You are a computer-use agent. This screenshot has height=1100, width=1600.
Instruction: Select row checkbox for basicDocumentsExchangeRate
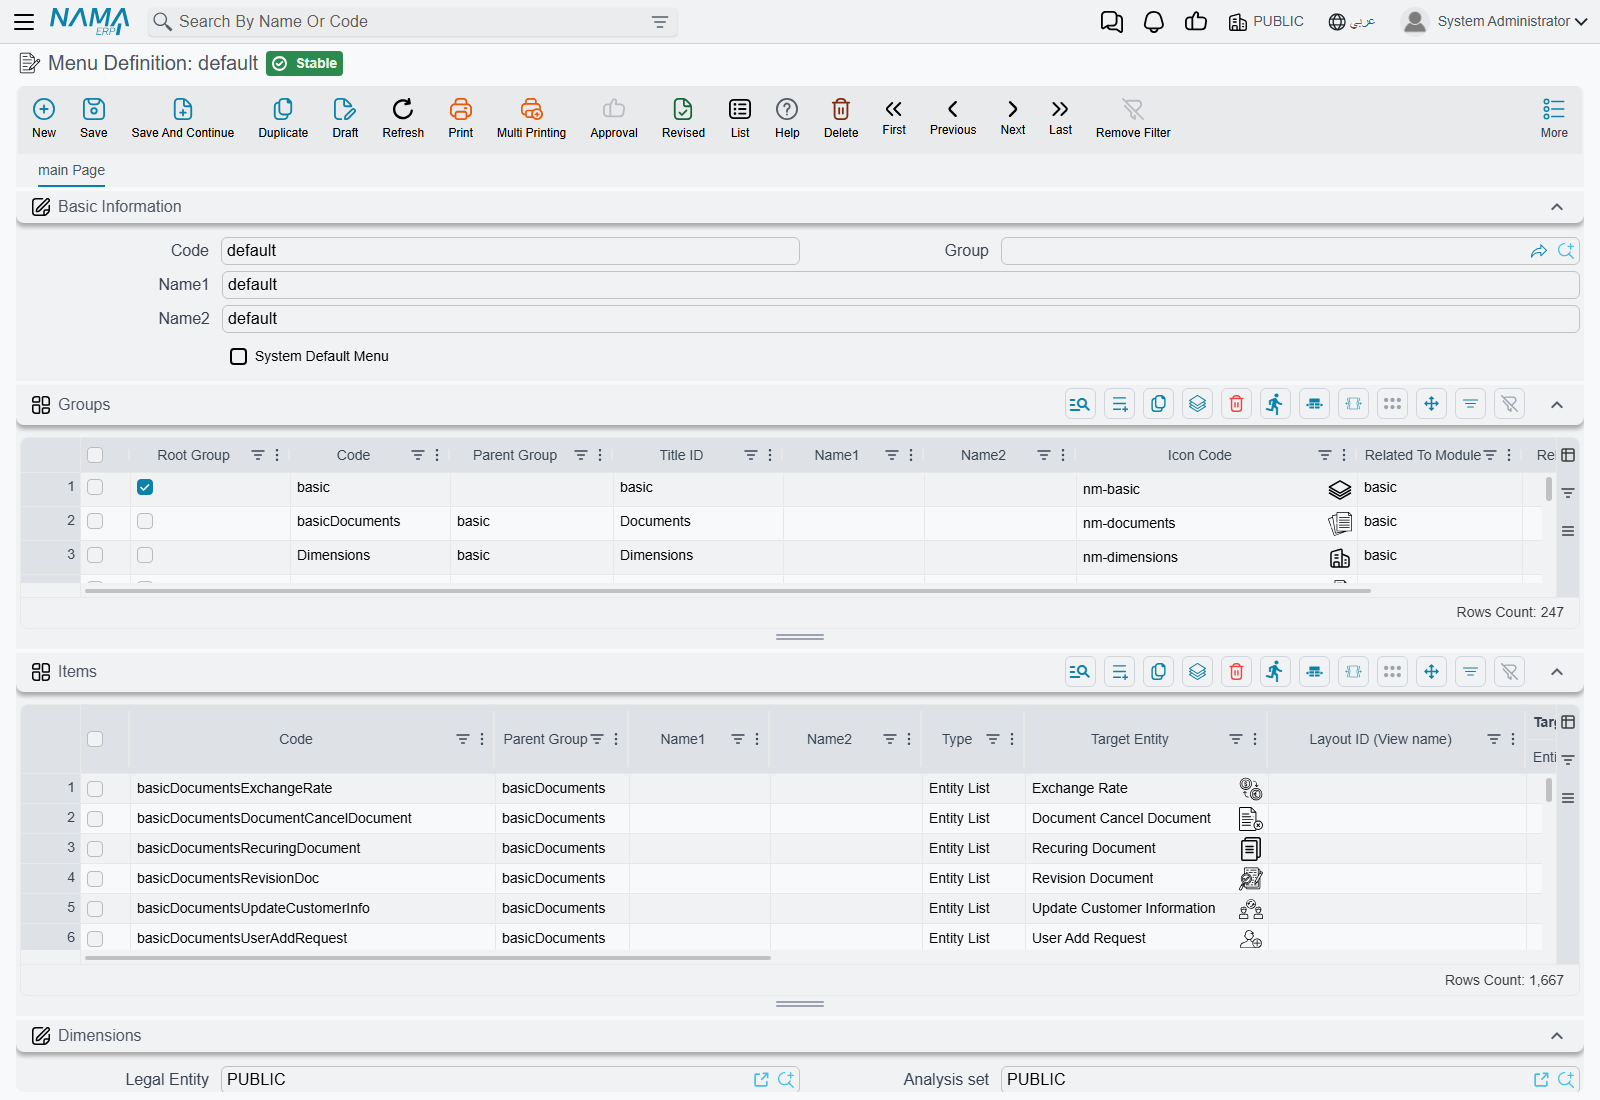pyautogui.click(x=95, y=789)
